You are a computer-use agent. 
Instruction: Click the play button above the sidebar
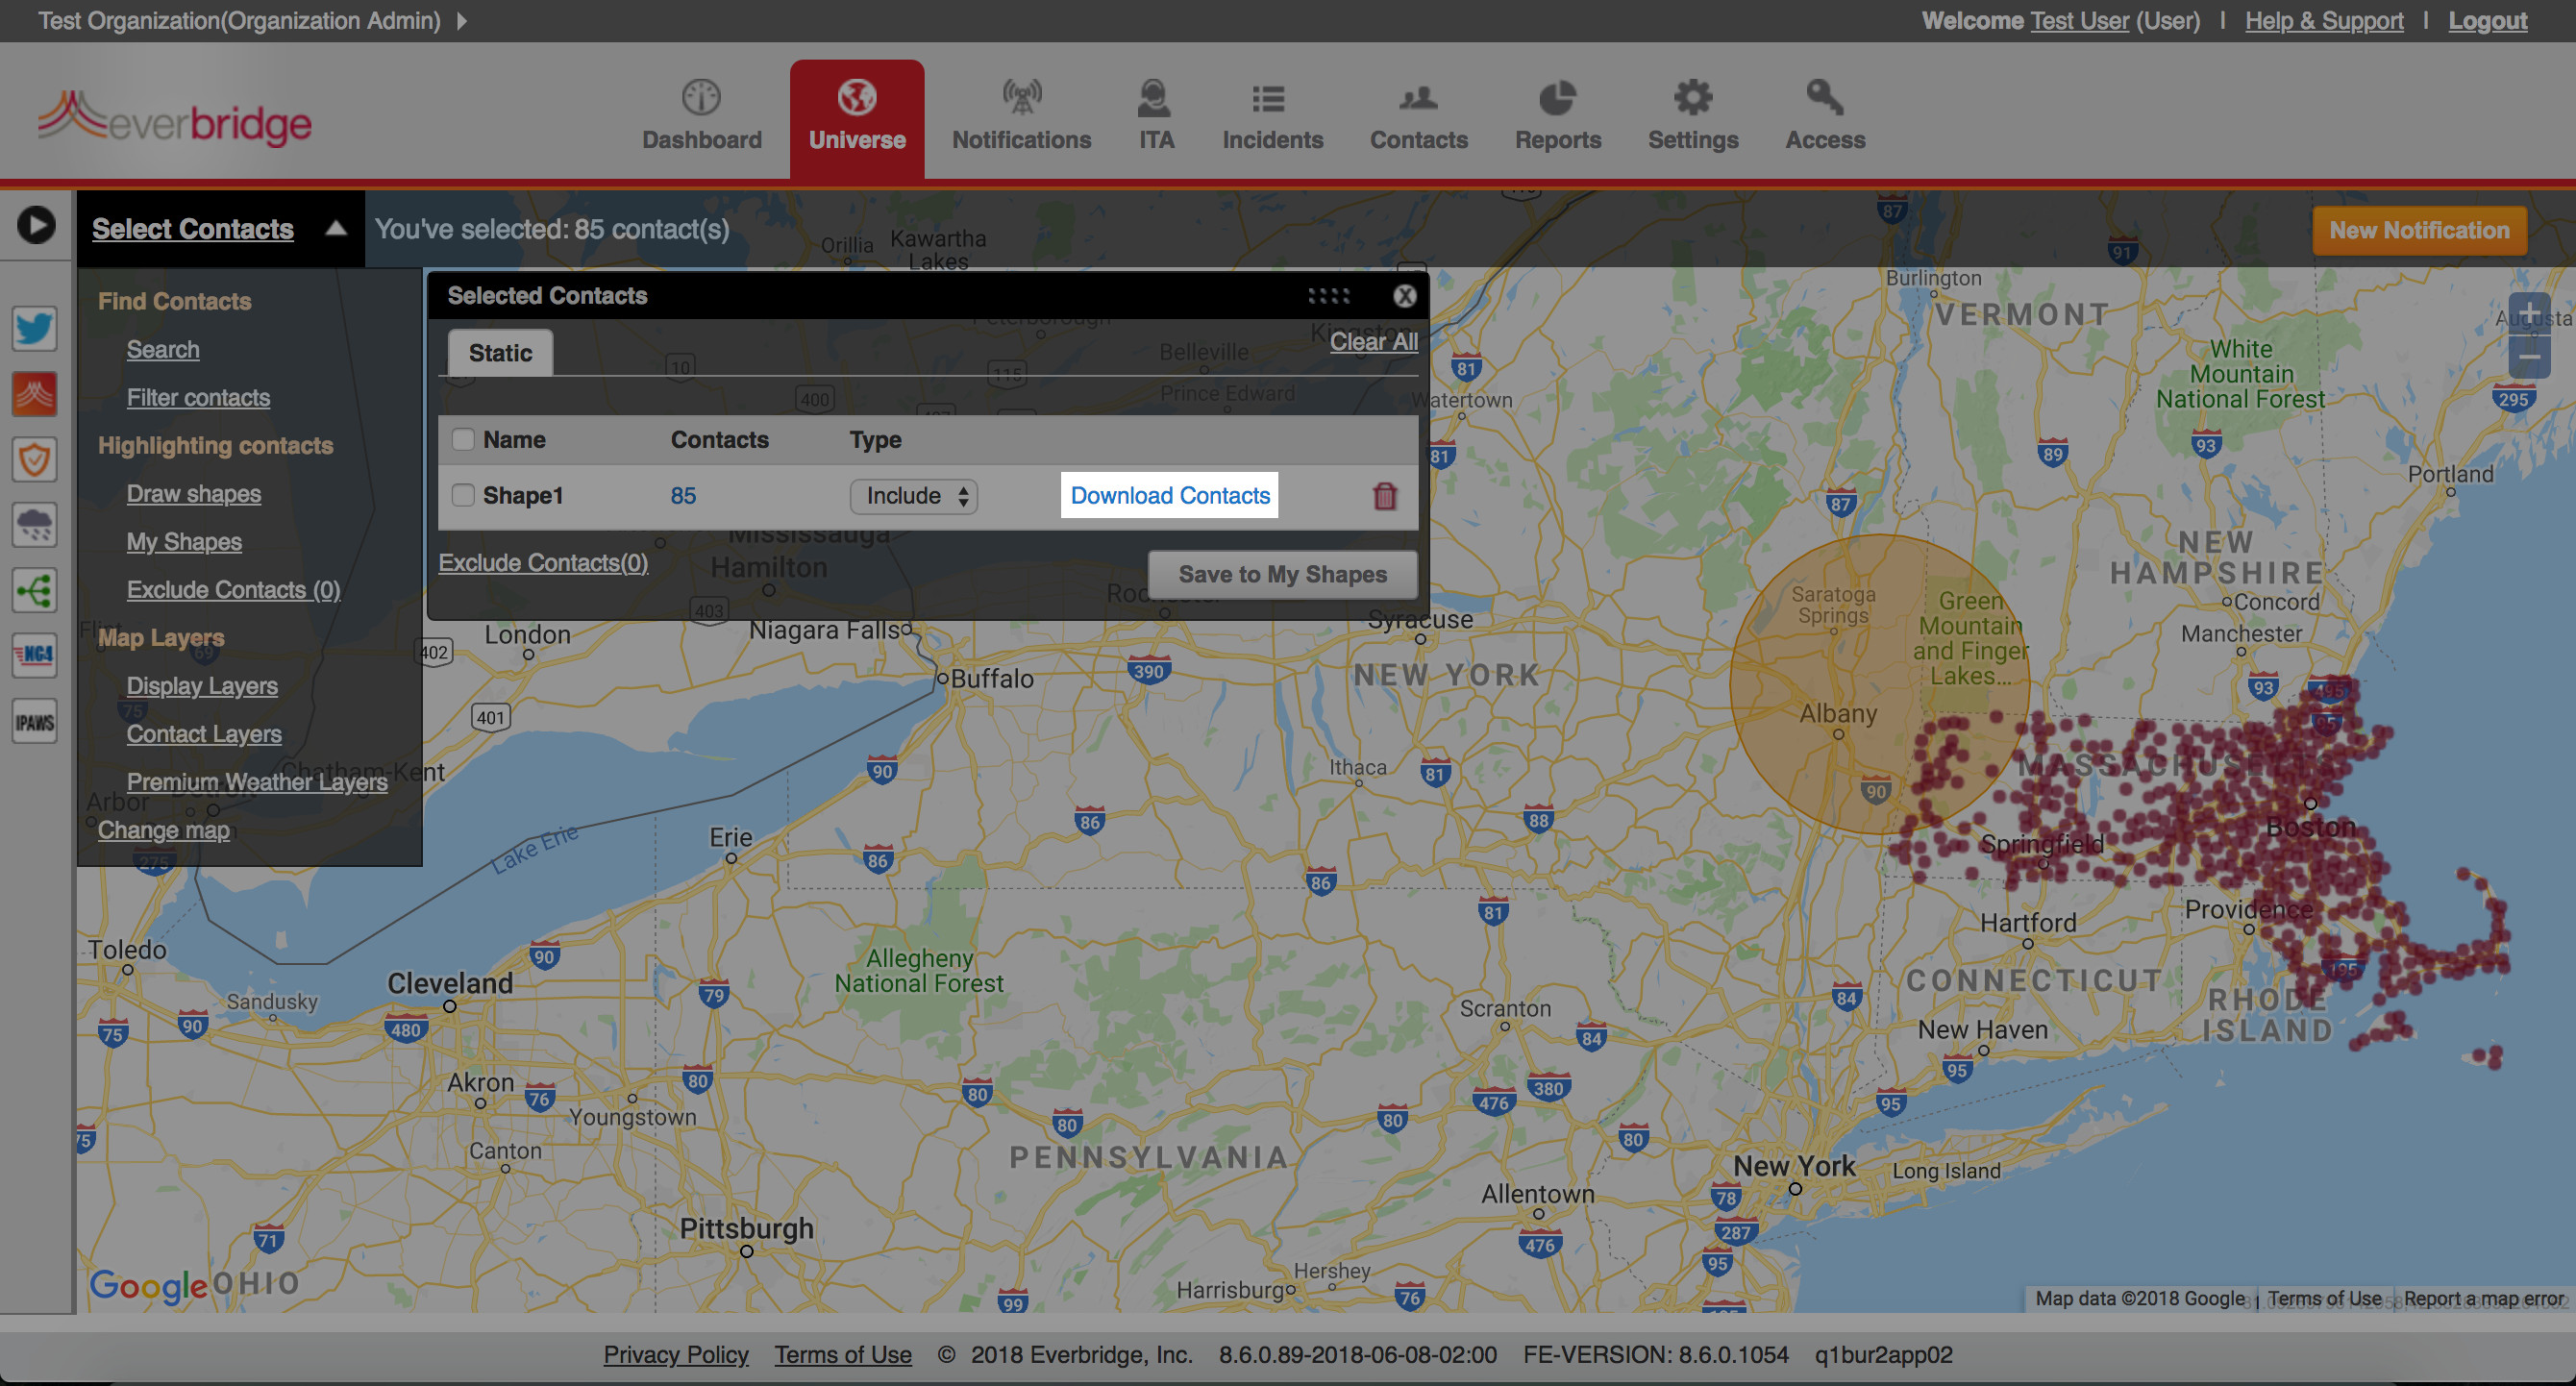pos(36,226)
